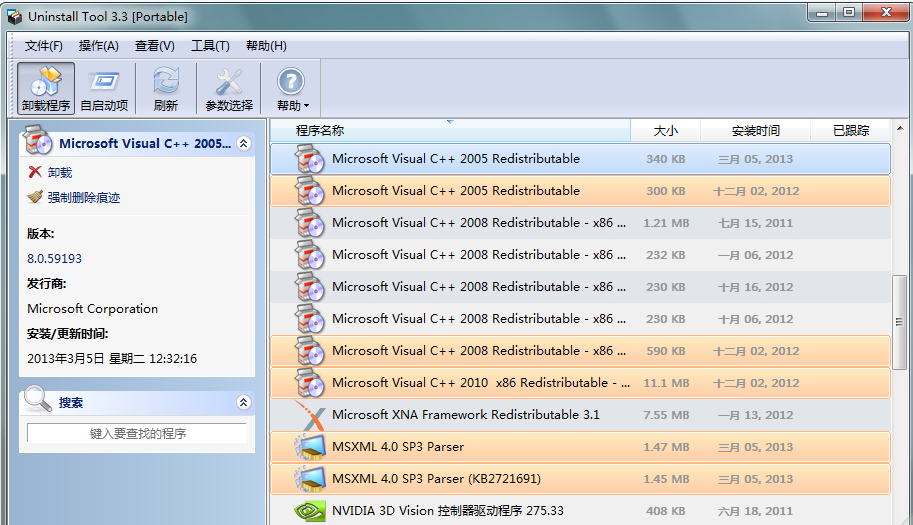Image resolution: width=913 pixels, height=525 pixels.
Task: Open the 帮助(H) menu
Action: point(266,46)
